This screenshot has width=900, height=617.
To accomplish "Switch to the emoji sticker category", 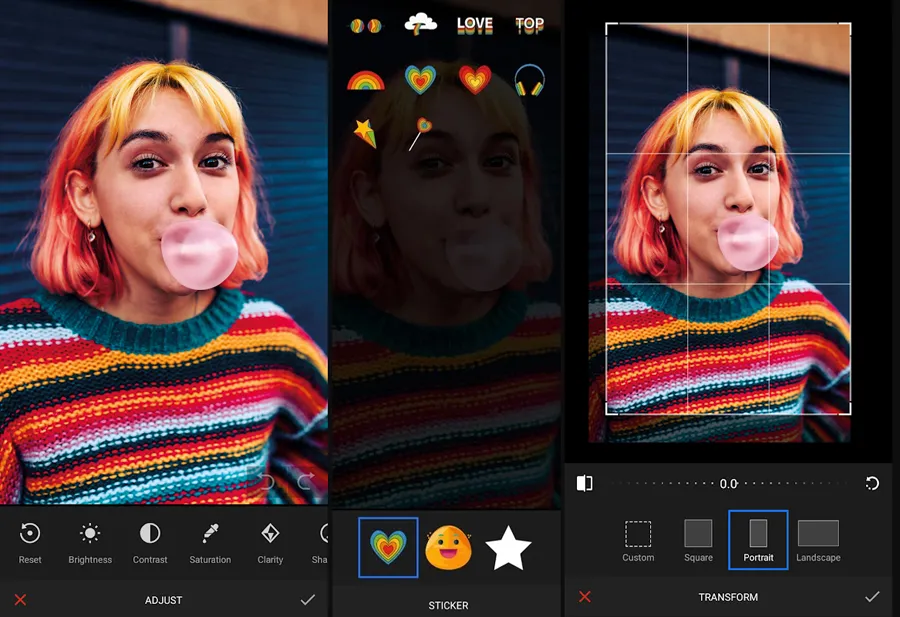I will (x=448, y=547).
